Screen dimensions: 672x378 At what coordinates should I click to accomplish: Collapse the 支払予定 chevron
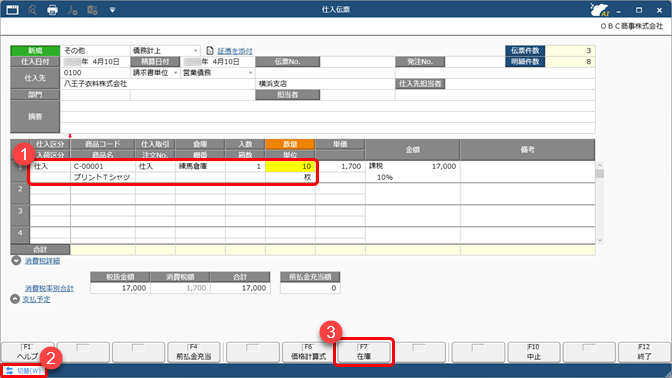(x=15, y=299)
